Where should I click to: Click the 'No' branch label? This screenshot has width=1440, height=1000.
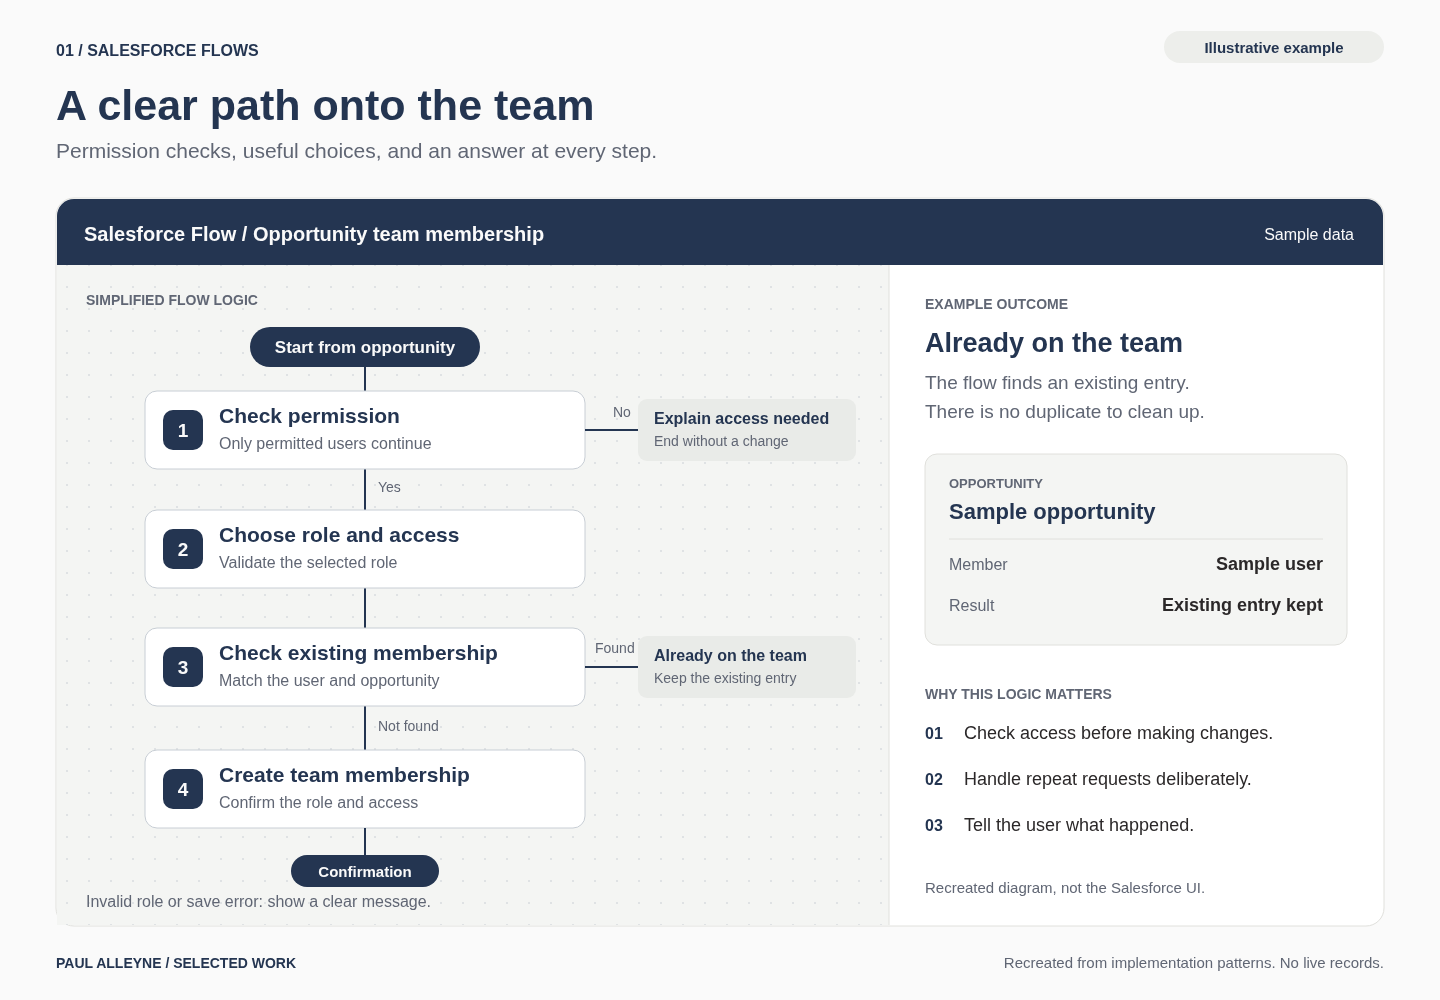click(x=622, y=412)
